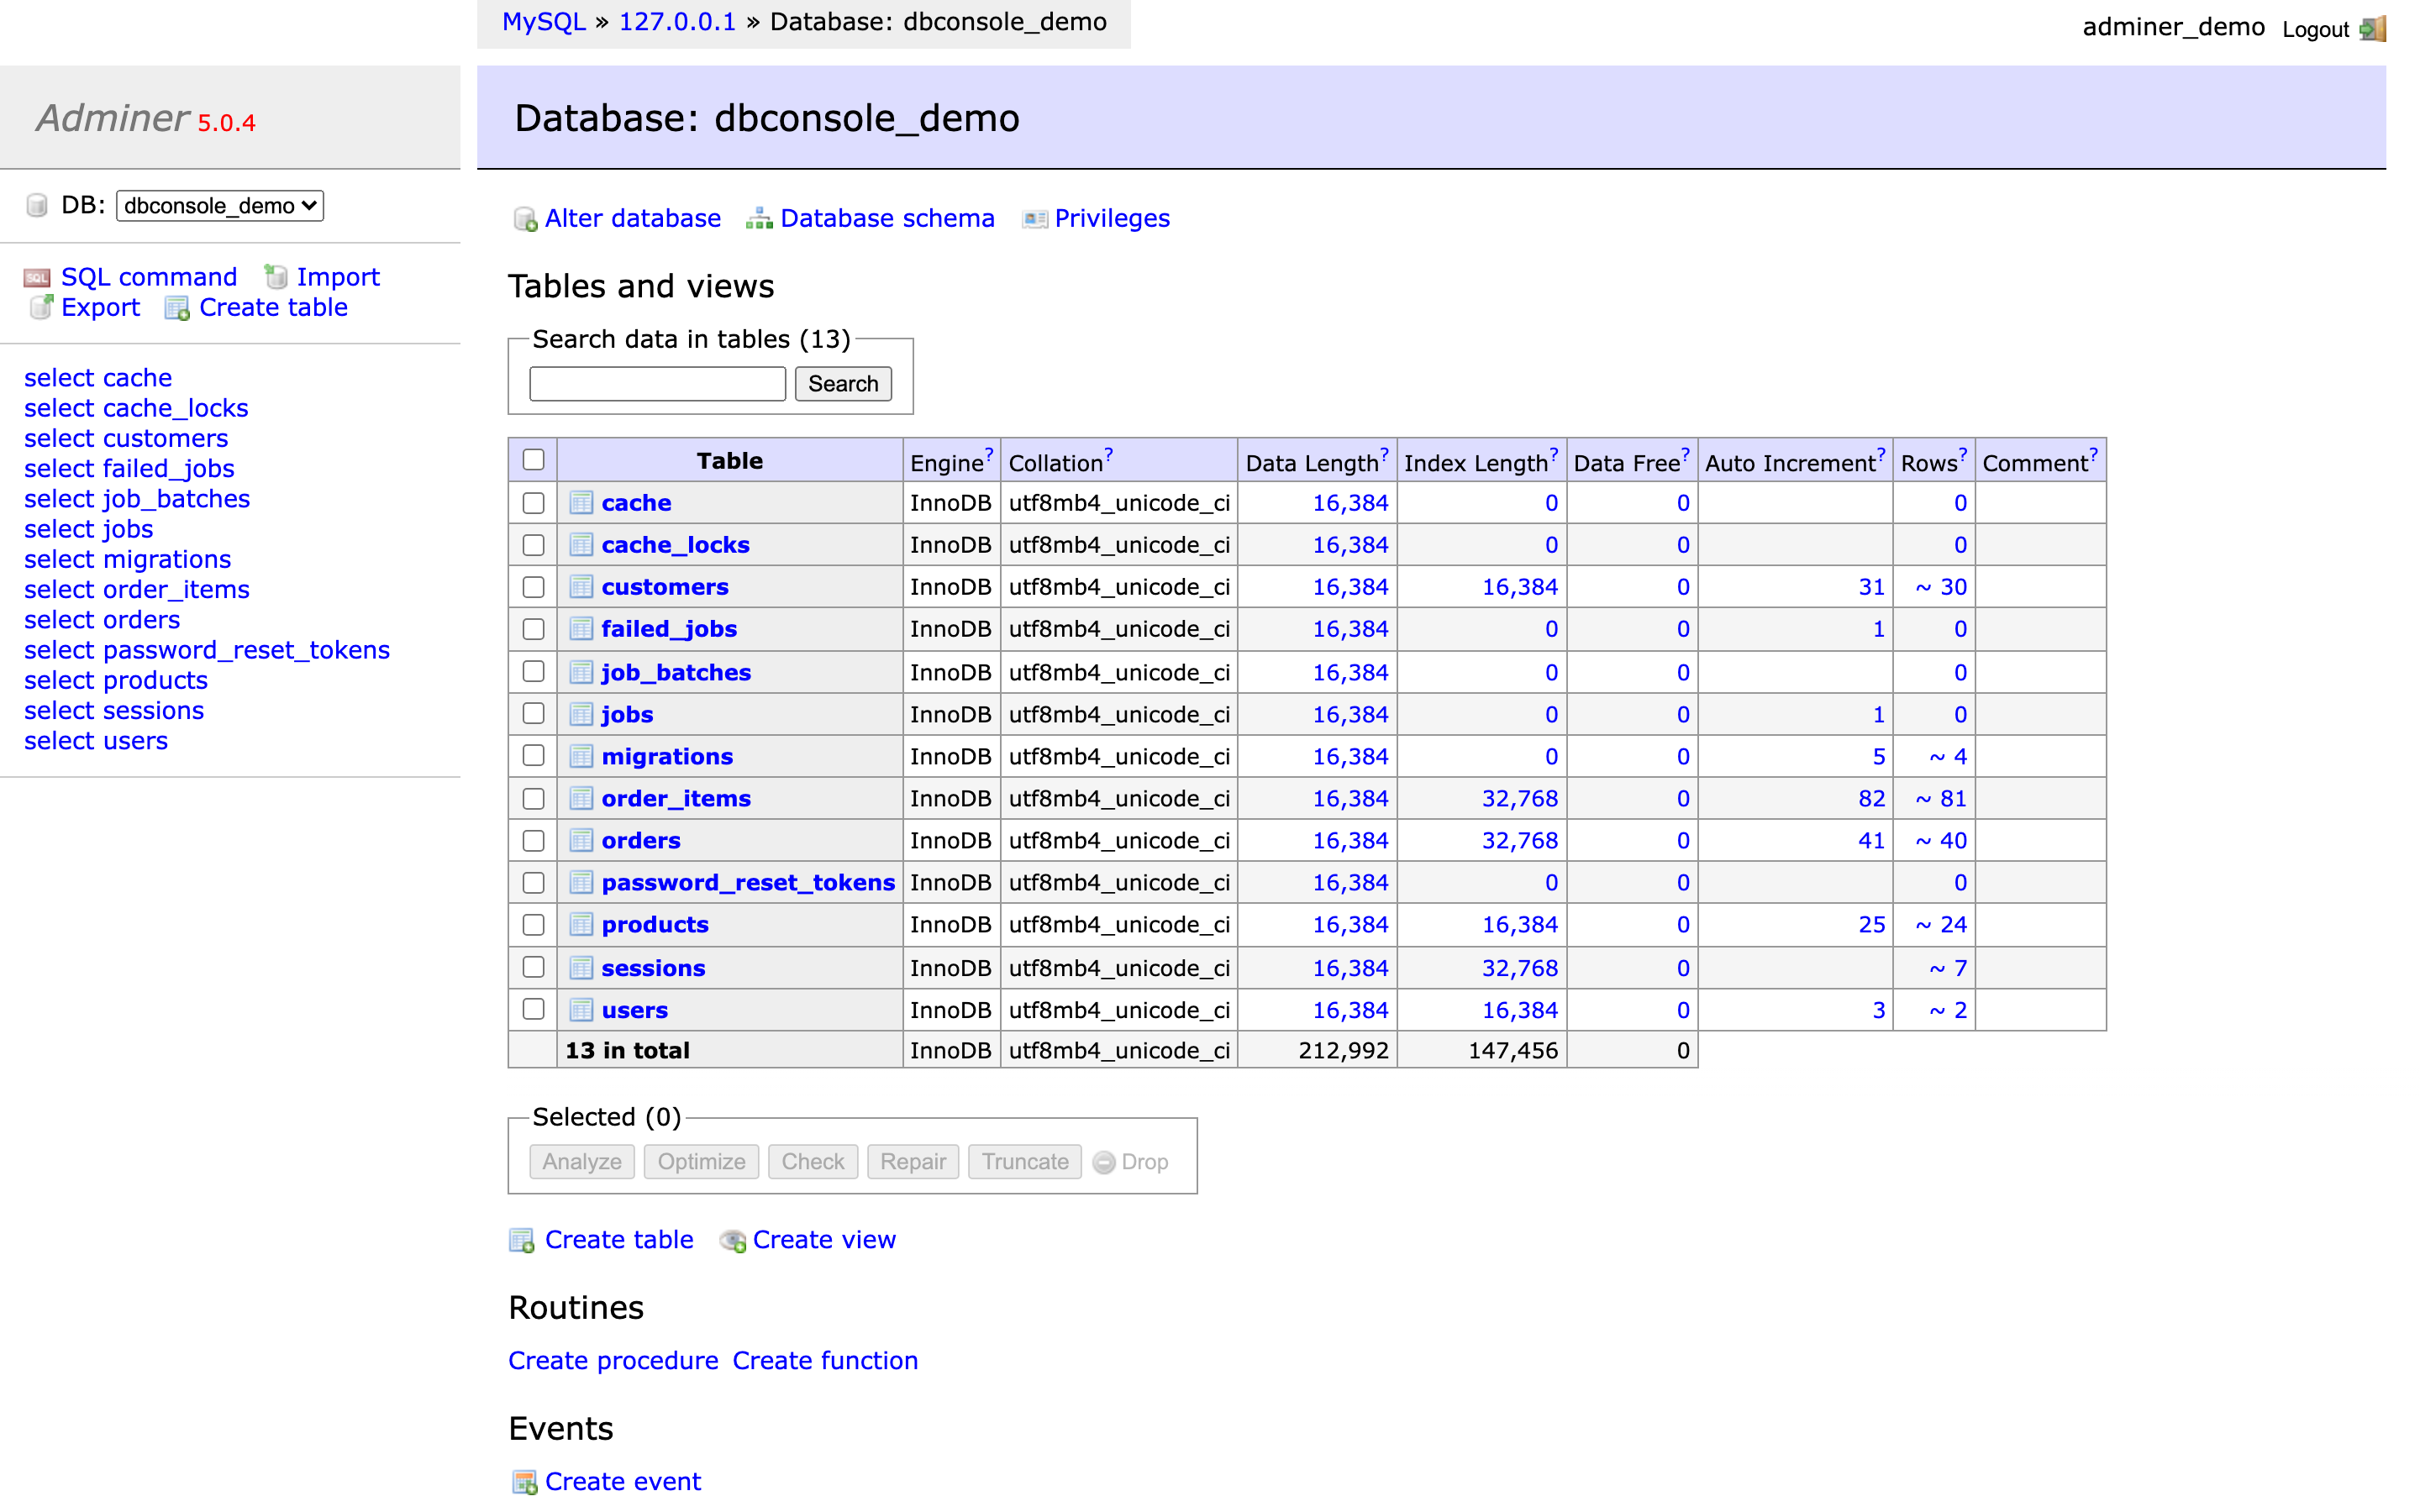Screen dimensions: 2420x1512
Task: Click the Import icon in sidebar
Action: [x=276, y=277]
